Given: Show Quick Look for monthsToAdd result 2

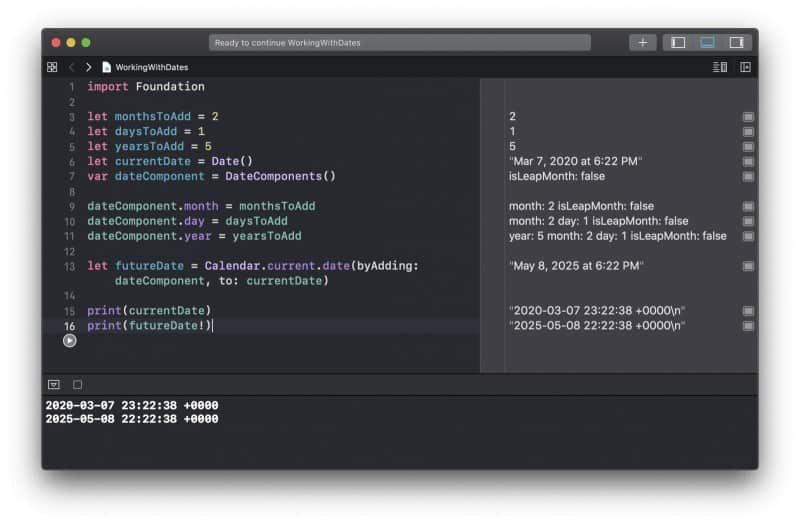Looking at the screenshot, I should [748, 117].
